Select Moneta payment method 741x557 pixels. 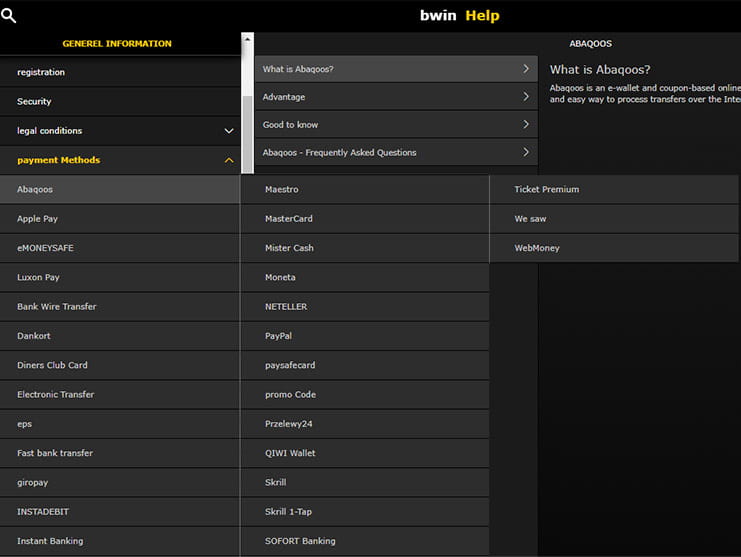365,277
